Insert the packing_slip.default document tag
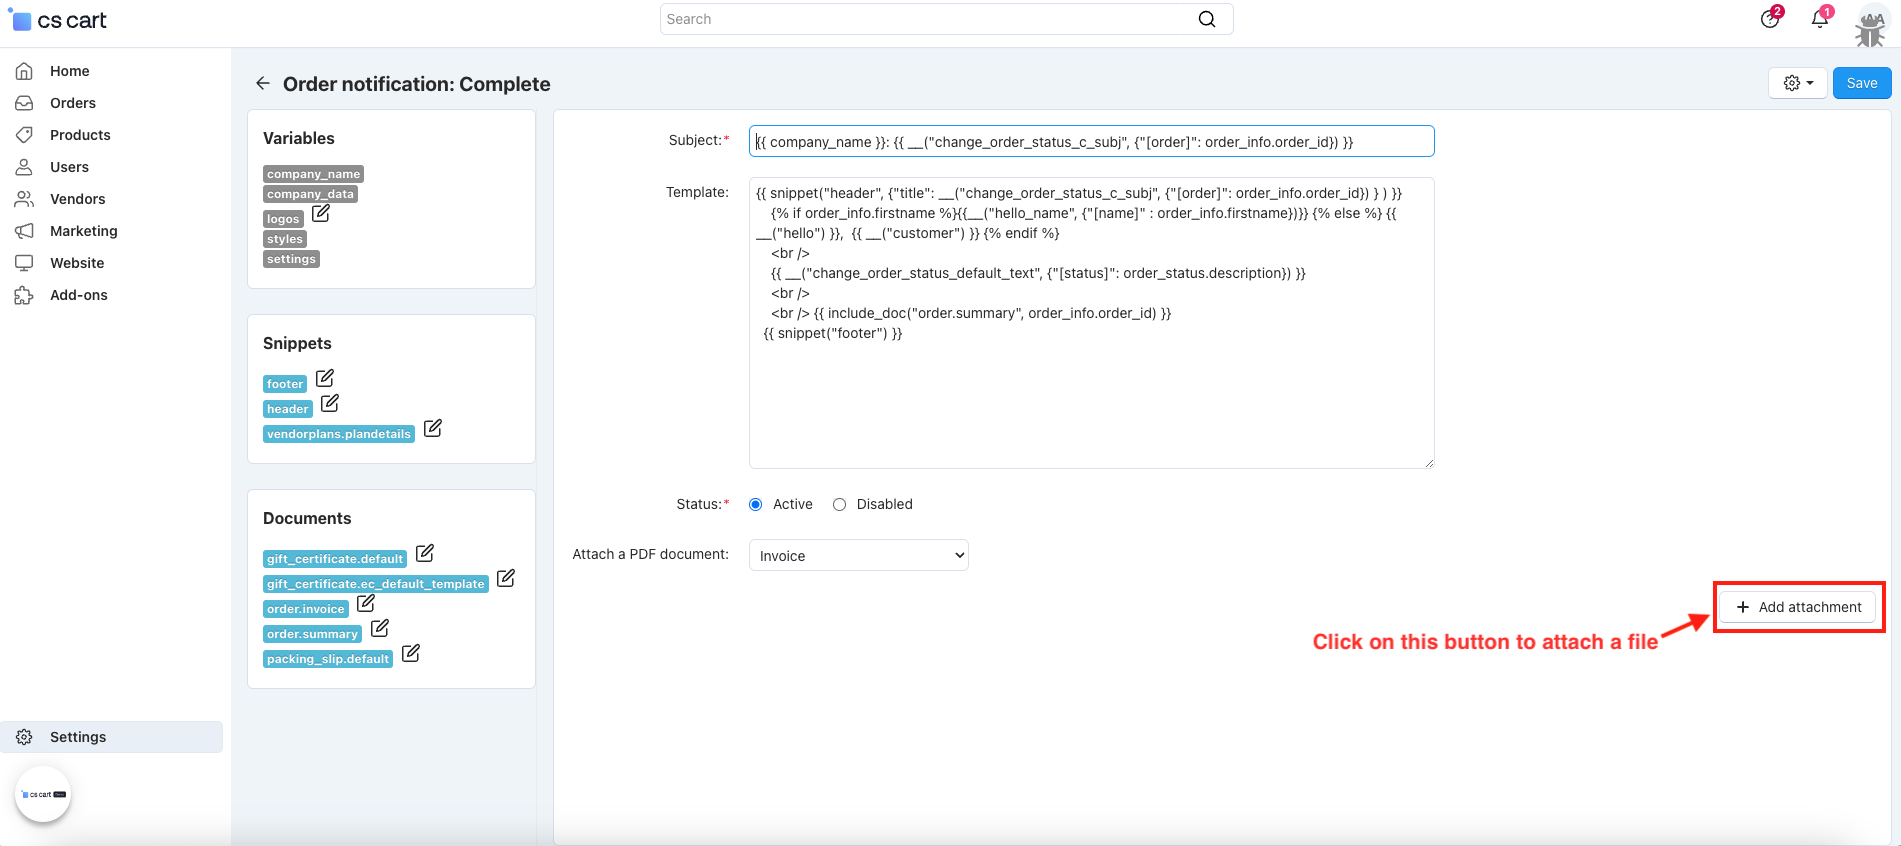The width and height of the screenshot is (1901, 846). (328, 659)
